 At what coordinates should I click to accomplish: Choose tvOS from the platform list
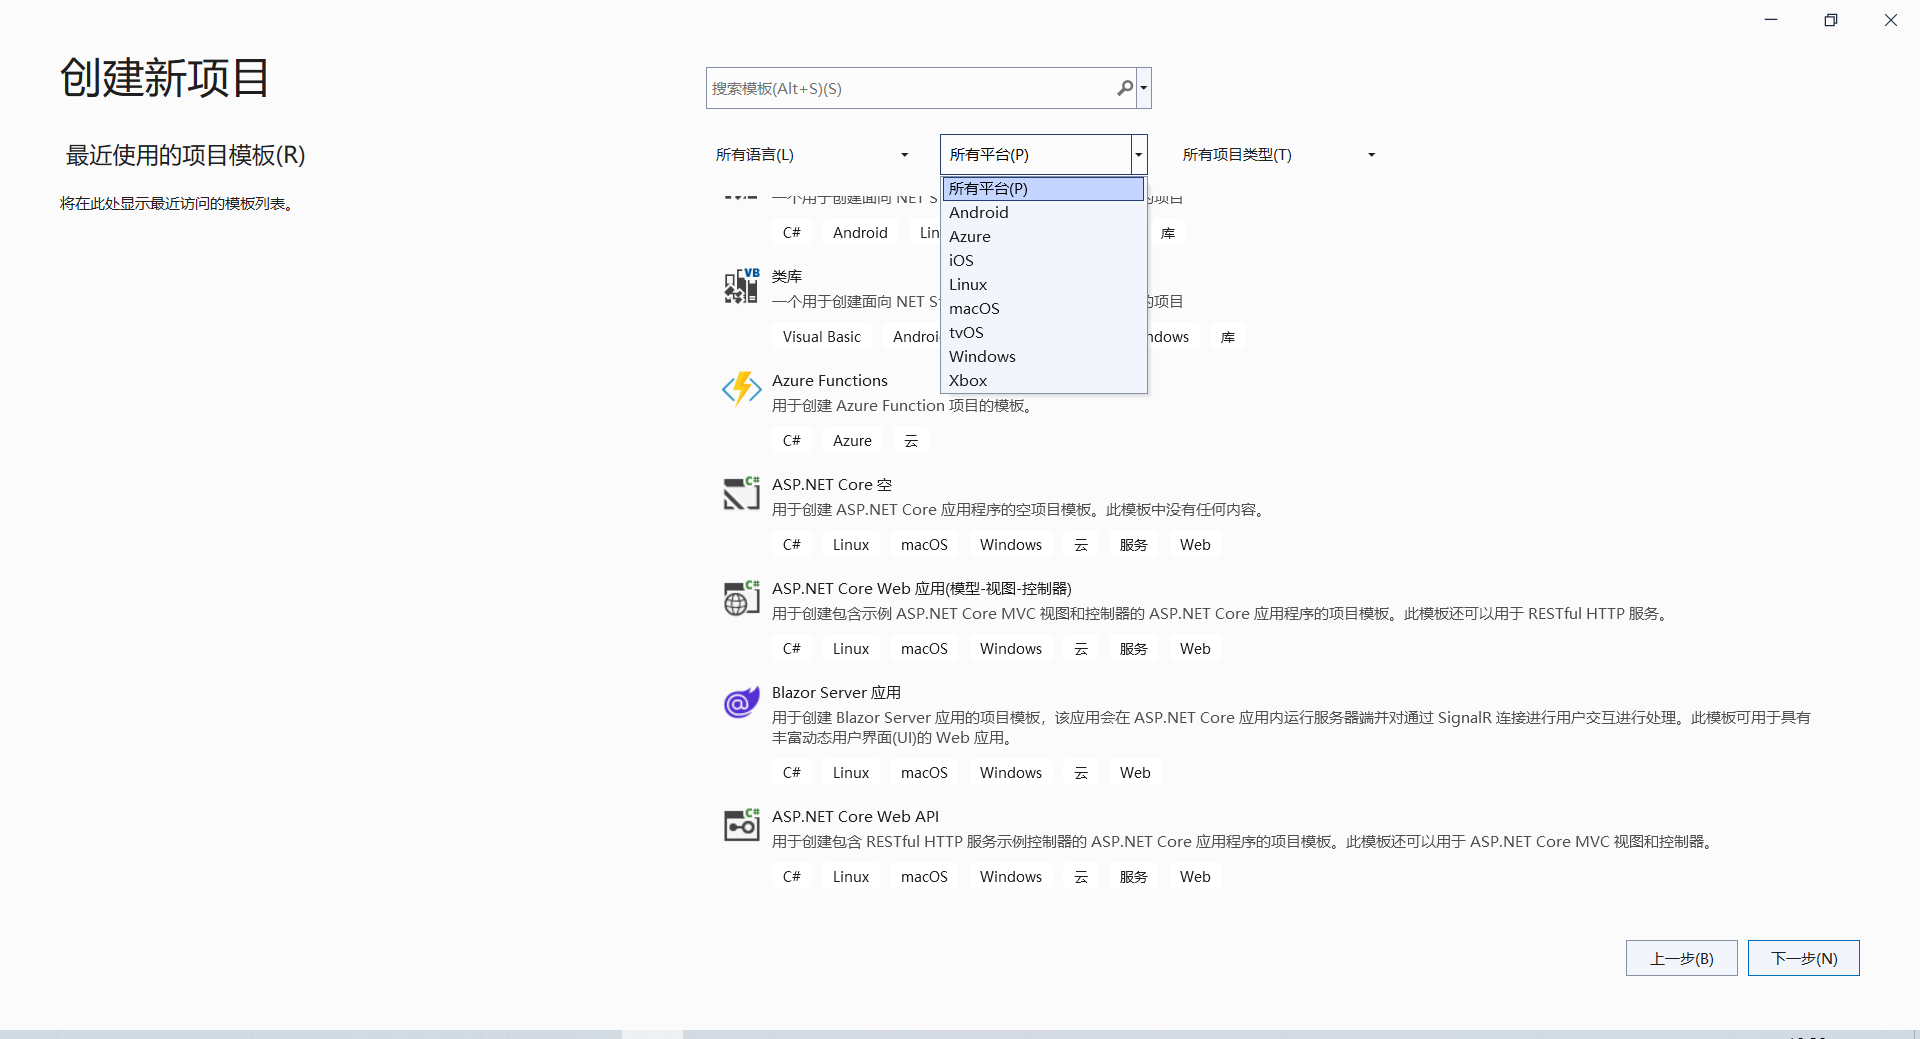point(1043,332)
